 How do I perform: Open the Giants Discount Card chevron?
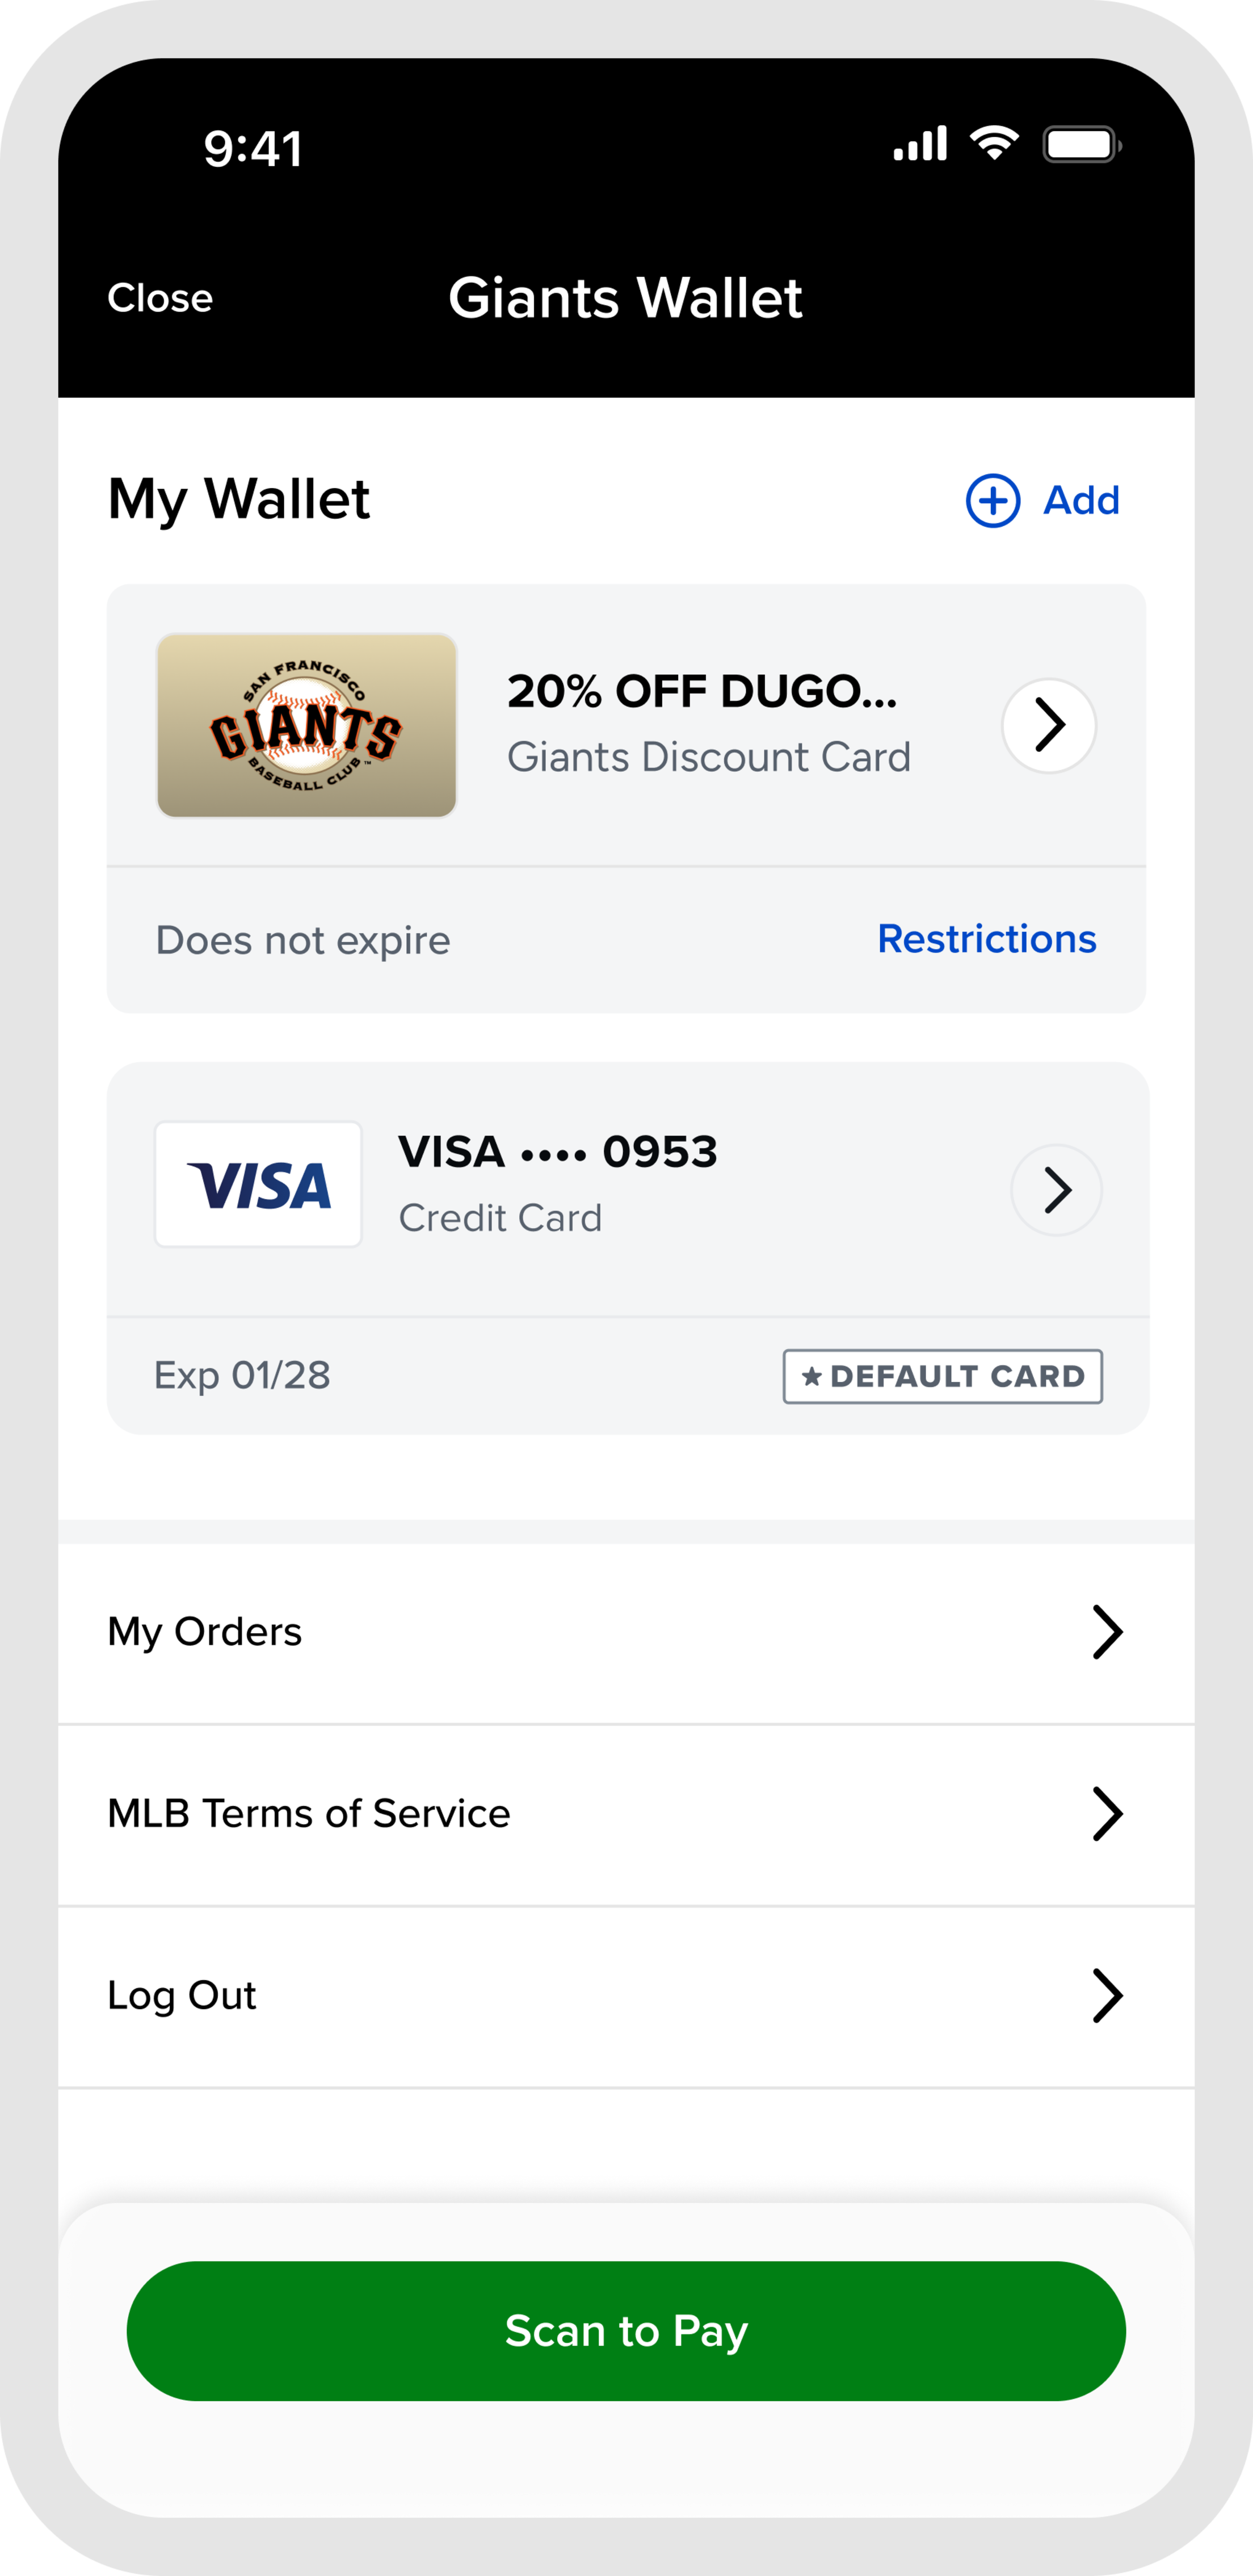click(x=1049, y=725)
